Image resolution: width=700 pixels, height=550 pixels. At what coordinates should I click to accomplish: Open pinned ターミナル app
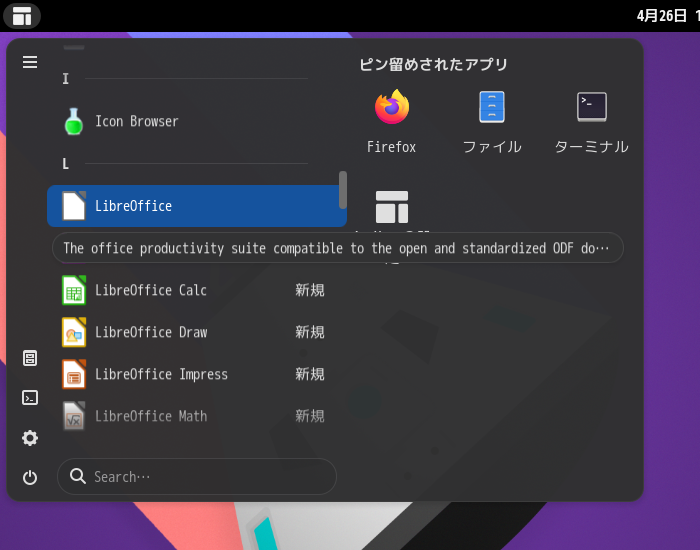(592, 121)
